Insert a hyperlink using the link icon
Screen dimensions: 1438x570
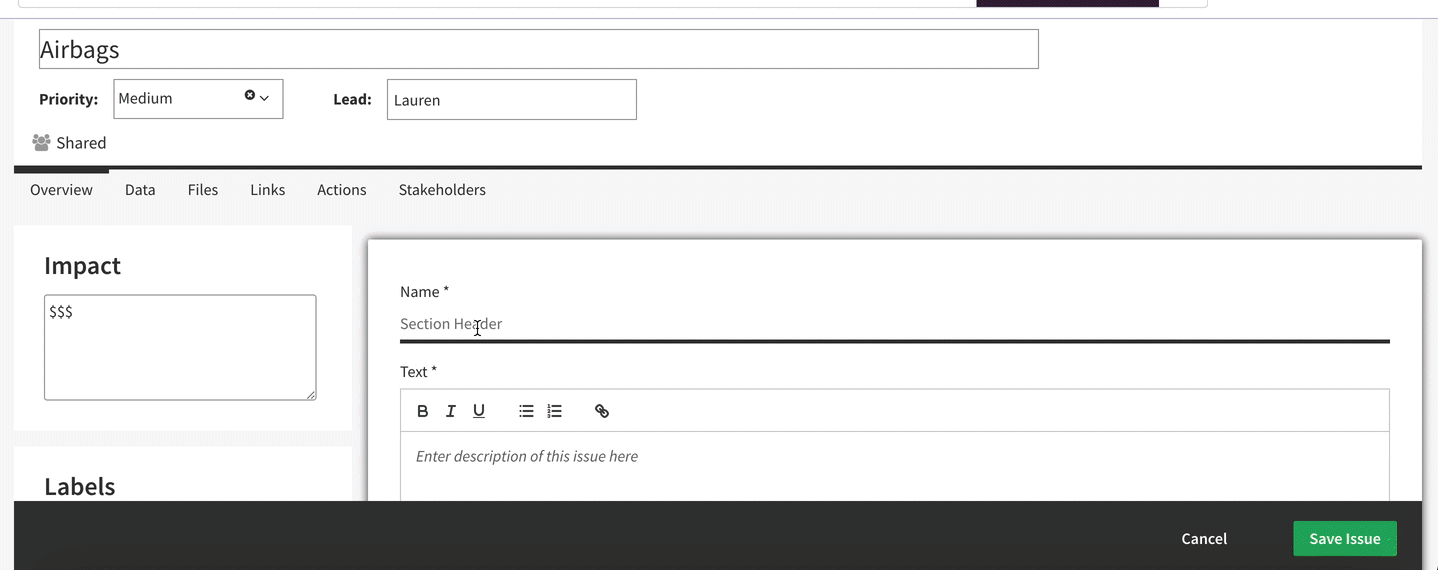point(602,411)
